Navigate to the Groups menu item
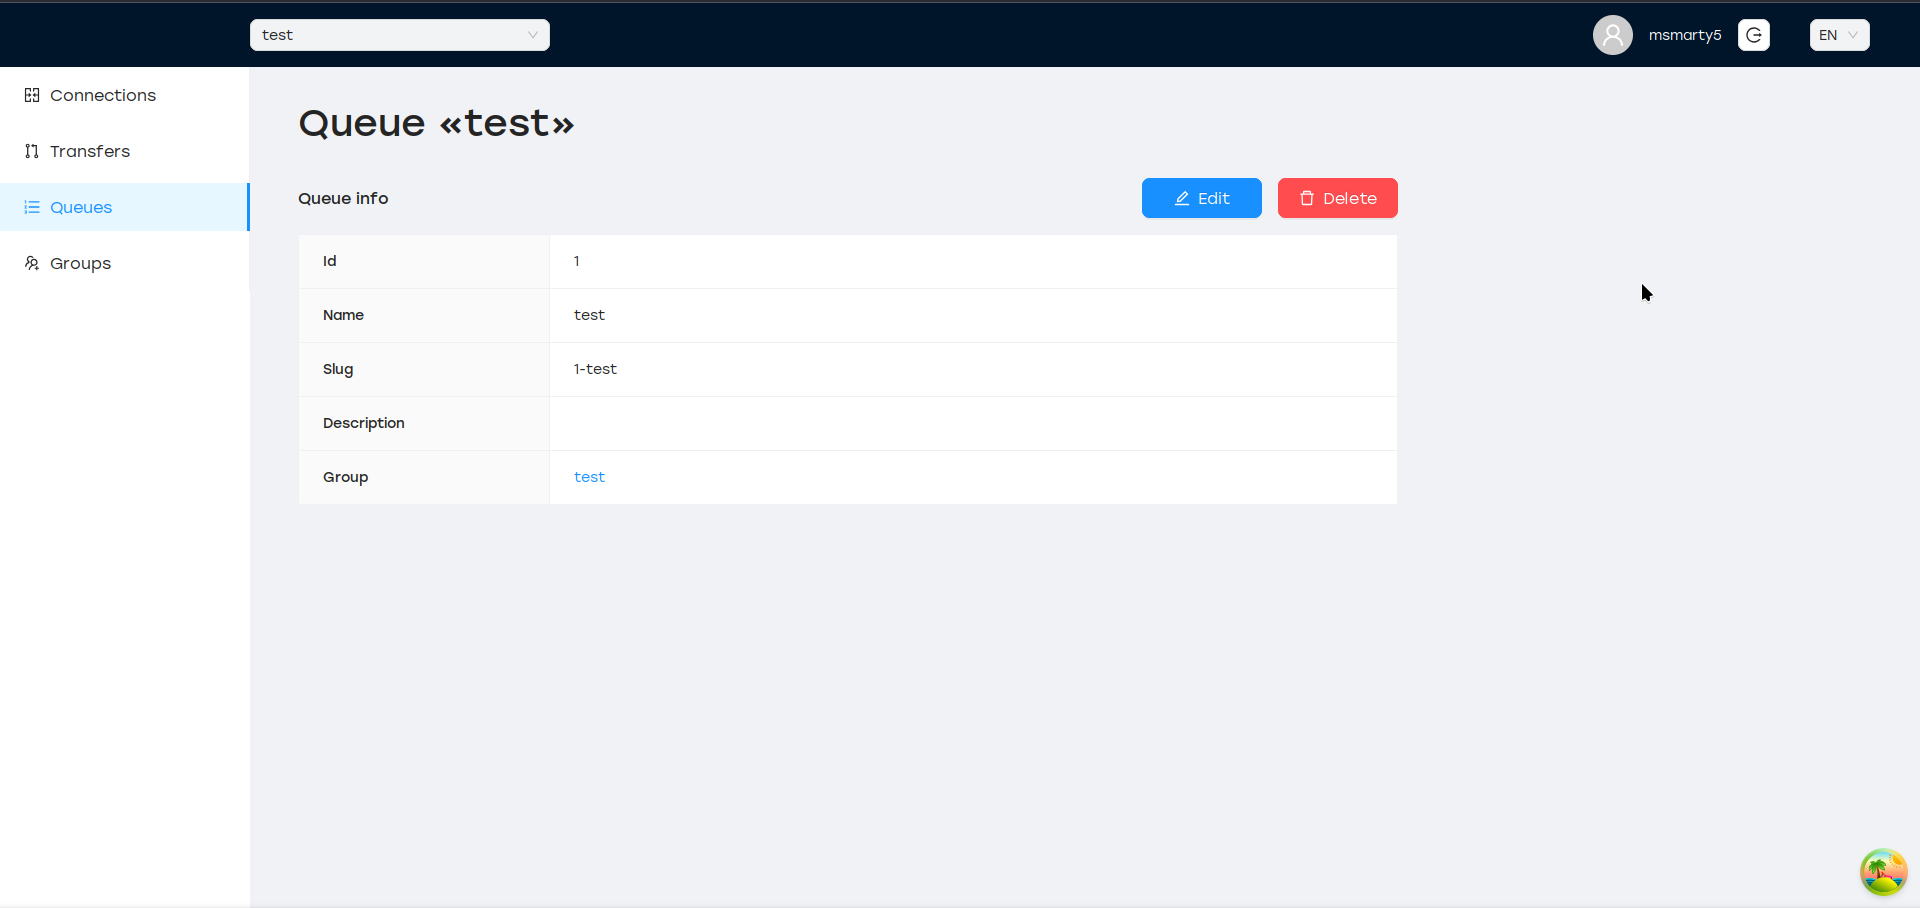The height and width of the screenshot is (908, 1920). click(x=80, y=263)
